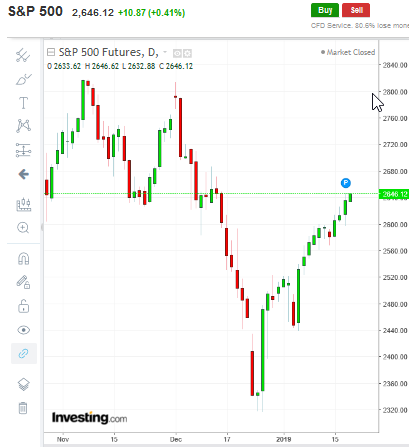Screen dimensions: 409x447
Task: Click the 2320.00 price axis label
Action: (x=395, y=410)
